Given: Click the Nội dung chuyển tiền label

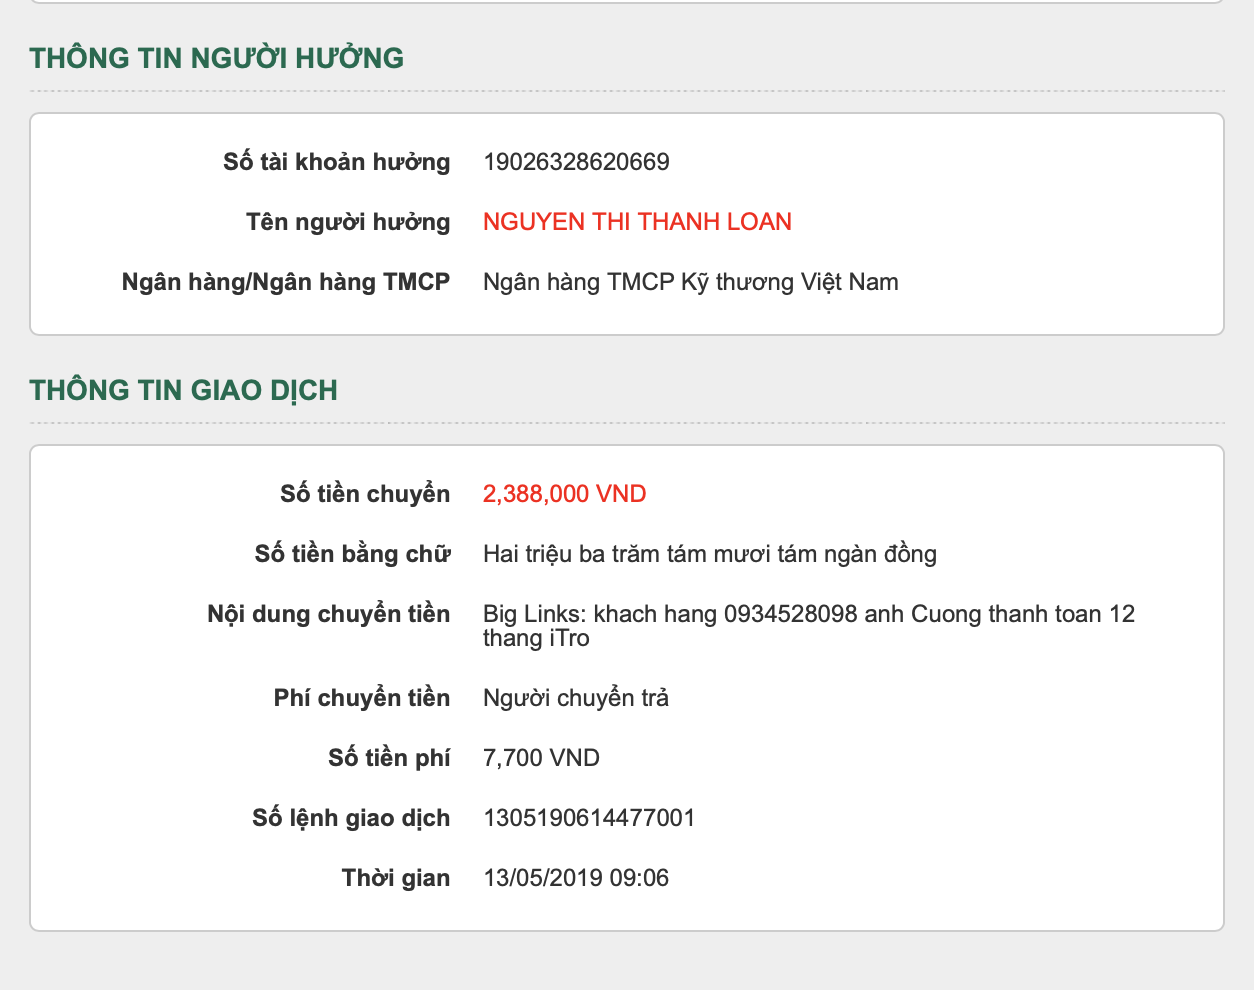Looking at the screenshot, I should [328, 614].
